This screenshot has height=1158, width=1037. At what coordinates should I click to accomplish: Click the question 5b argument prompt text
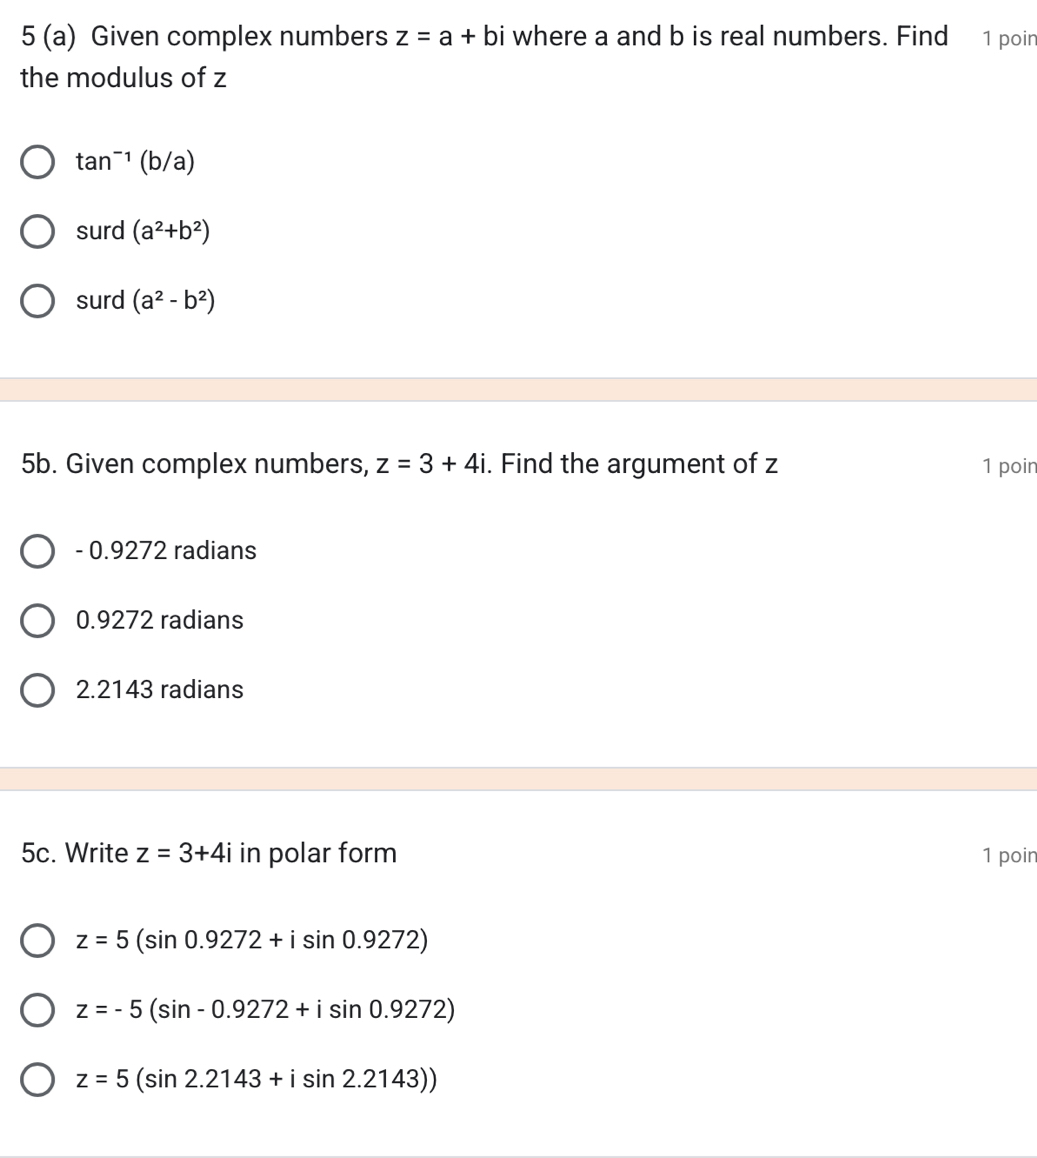(x=398, y=463)
